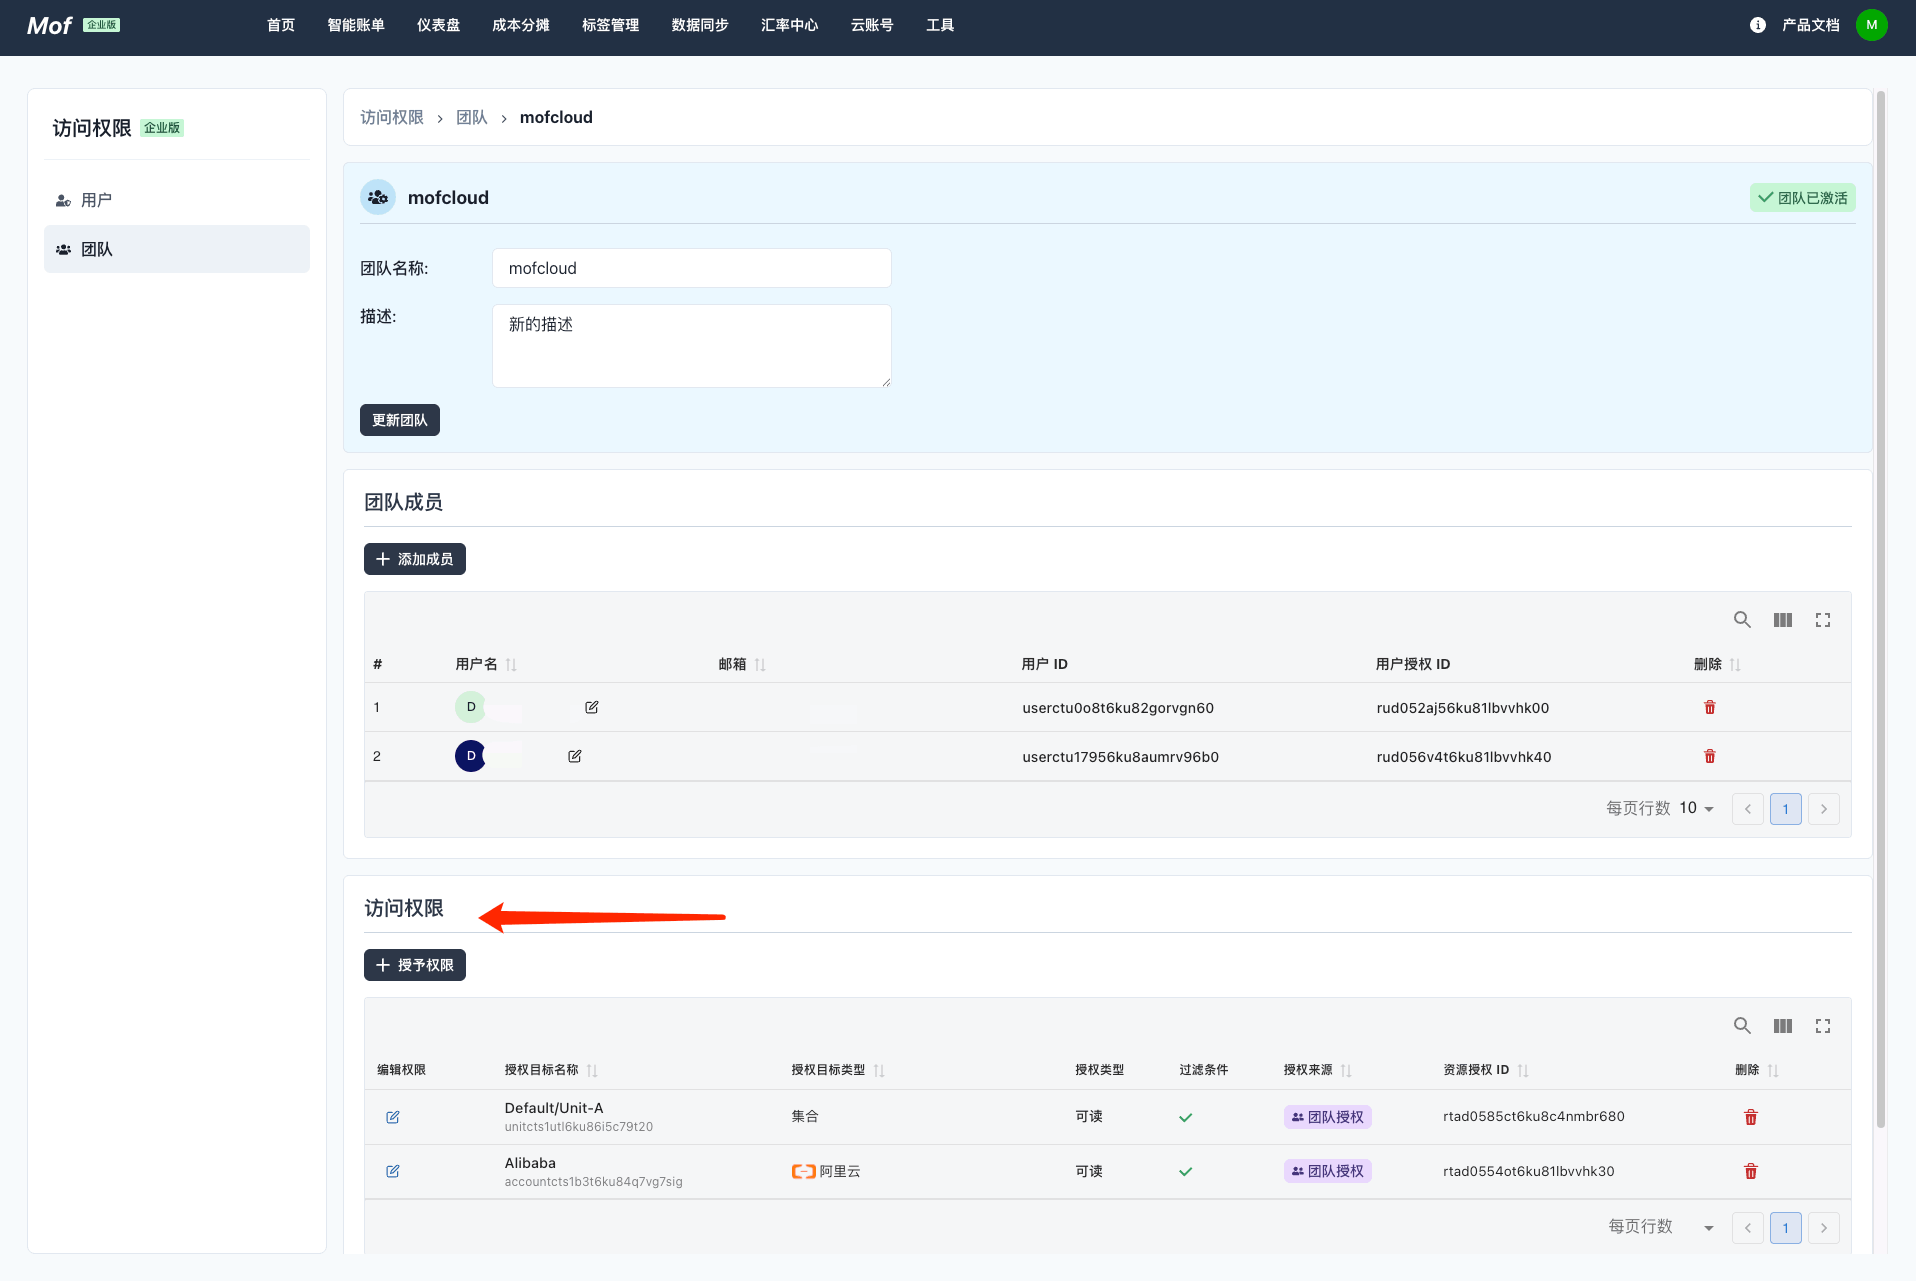Open 仪表盘 menu

pyautogui.click(x=438, y=25)
